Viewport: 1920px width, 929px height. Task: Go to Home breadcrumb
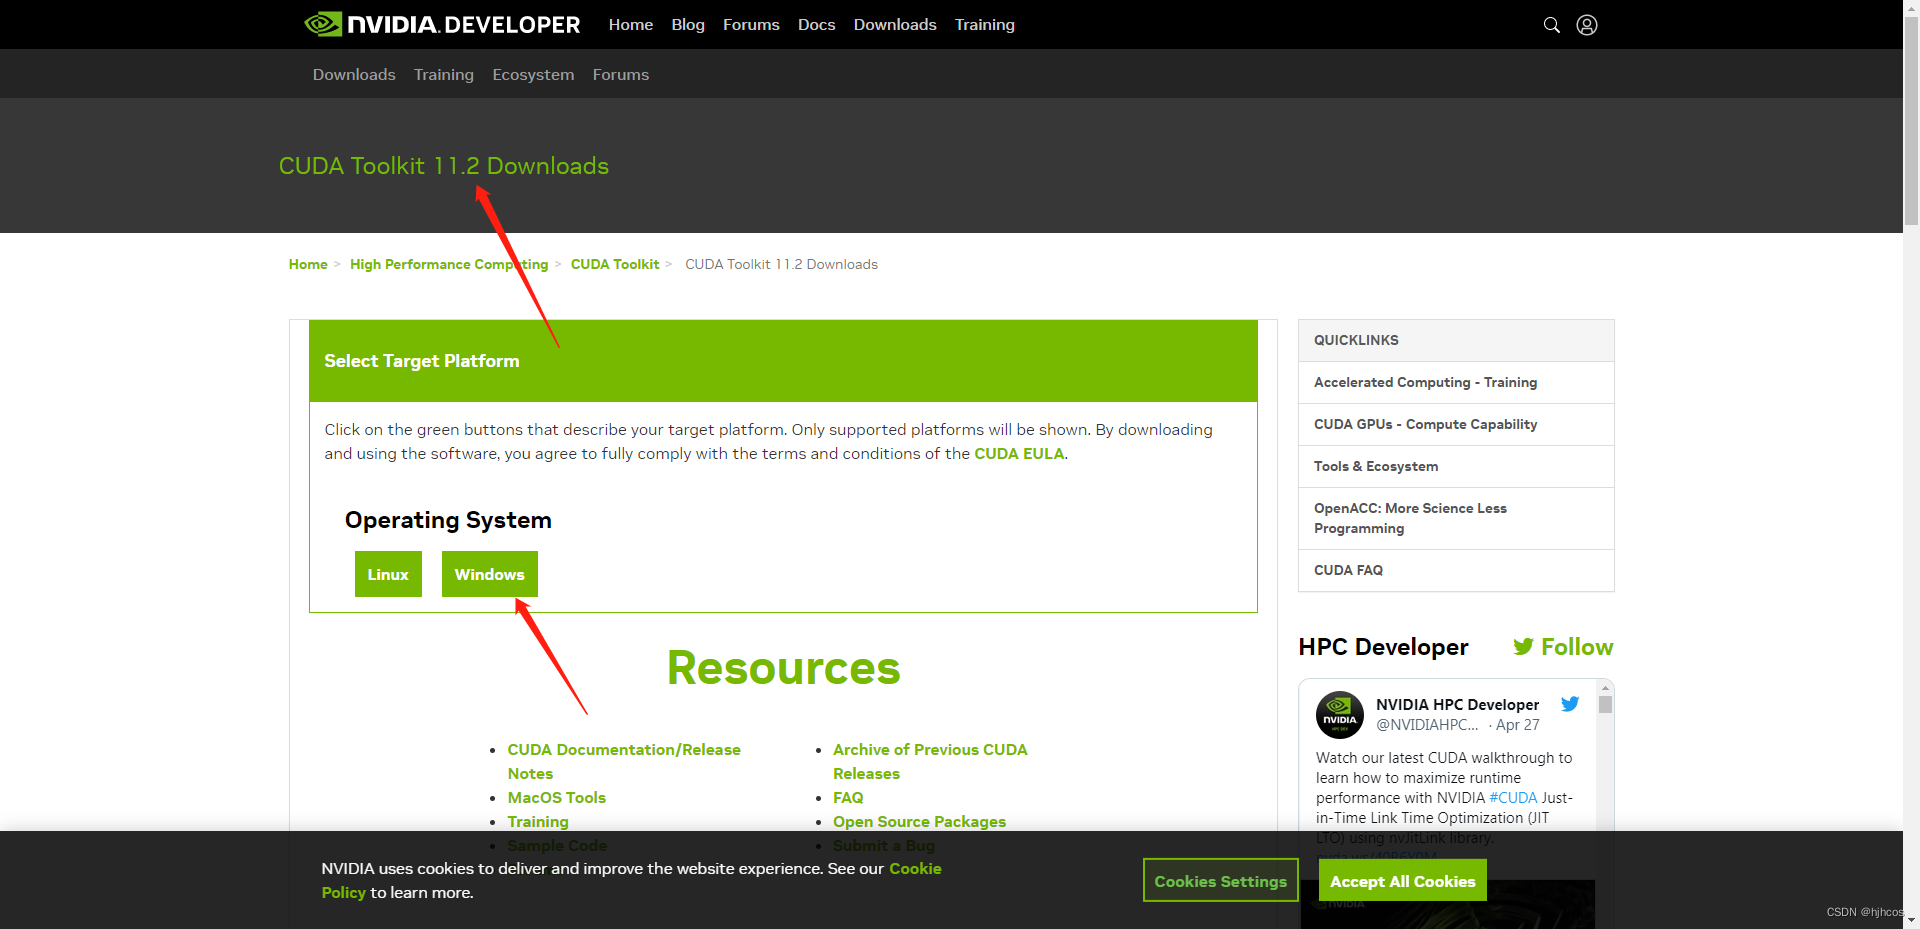[308, 264]
